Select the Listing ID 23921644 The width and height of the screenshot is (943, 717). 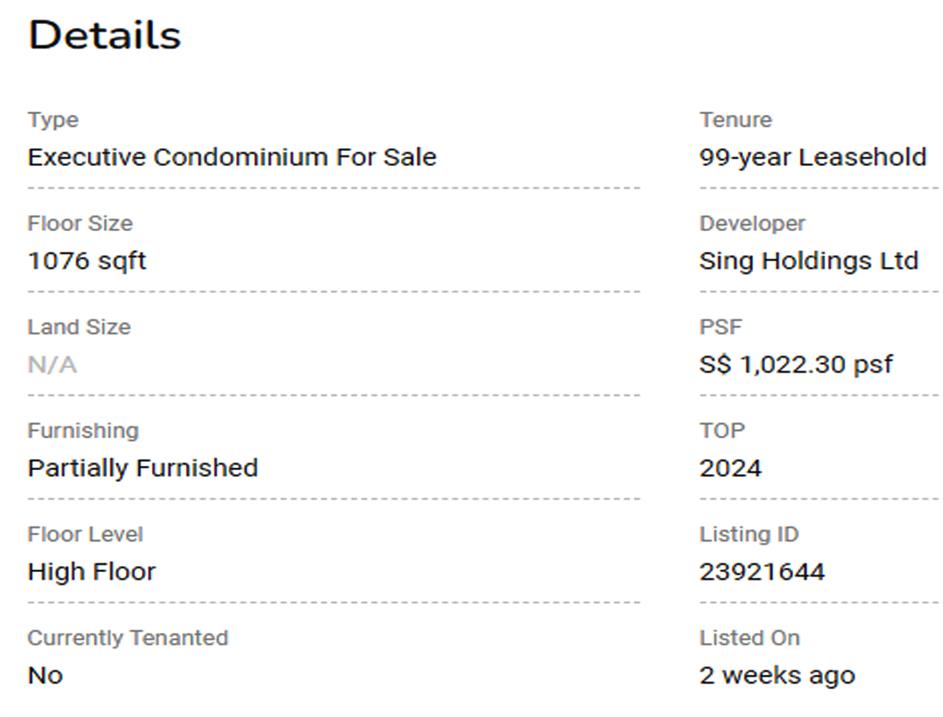[x=762, y=572]
